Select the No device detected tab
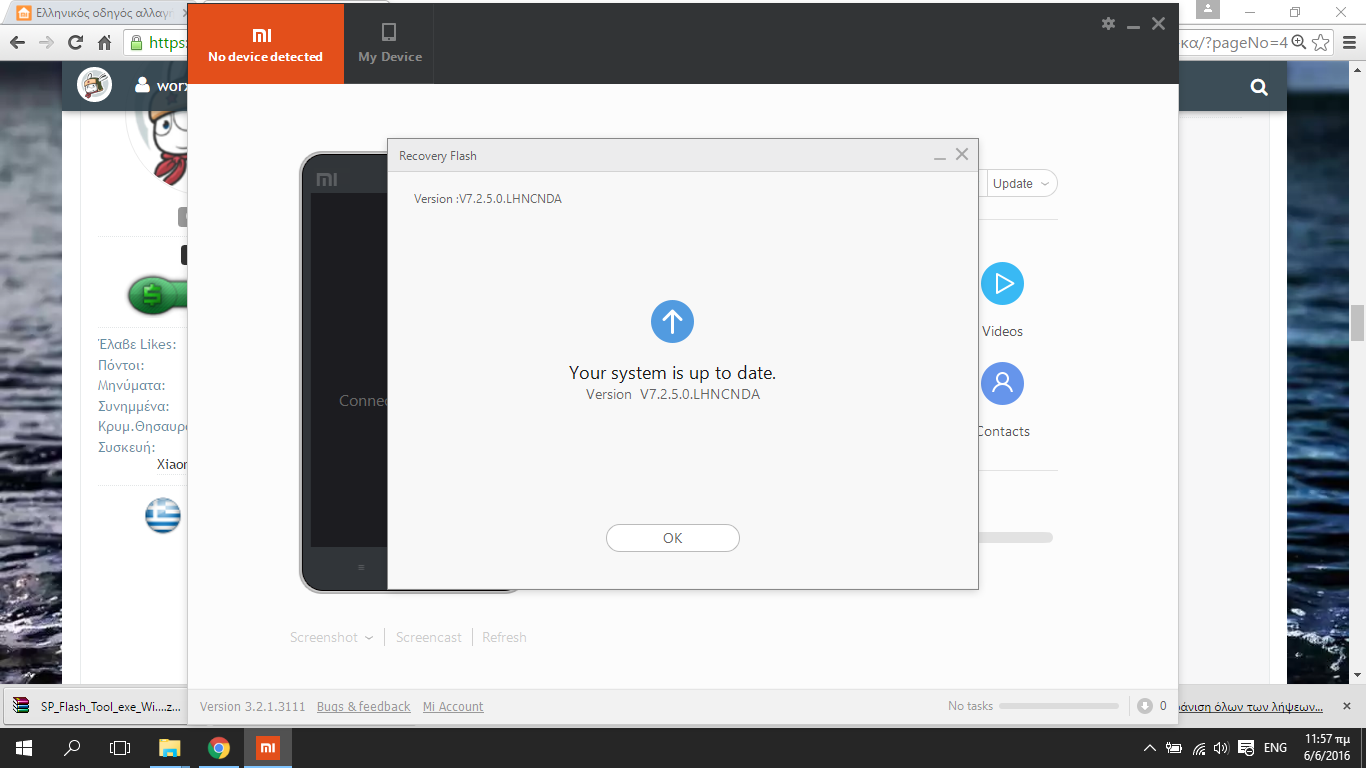The width and height of the screenshot is (1366, 768). pos(266,43)
